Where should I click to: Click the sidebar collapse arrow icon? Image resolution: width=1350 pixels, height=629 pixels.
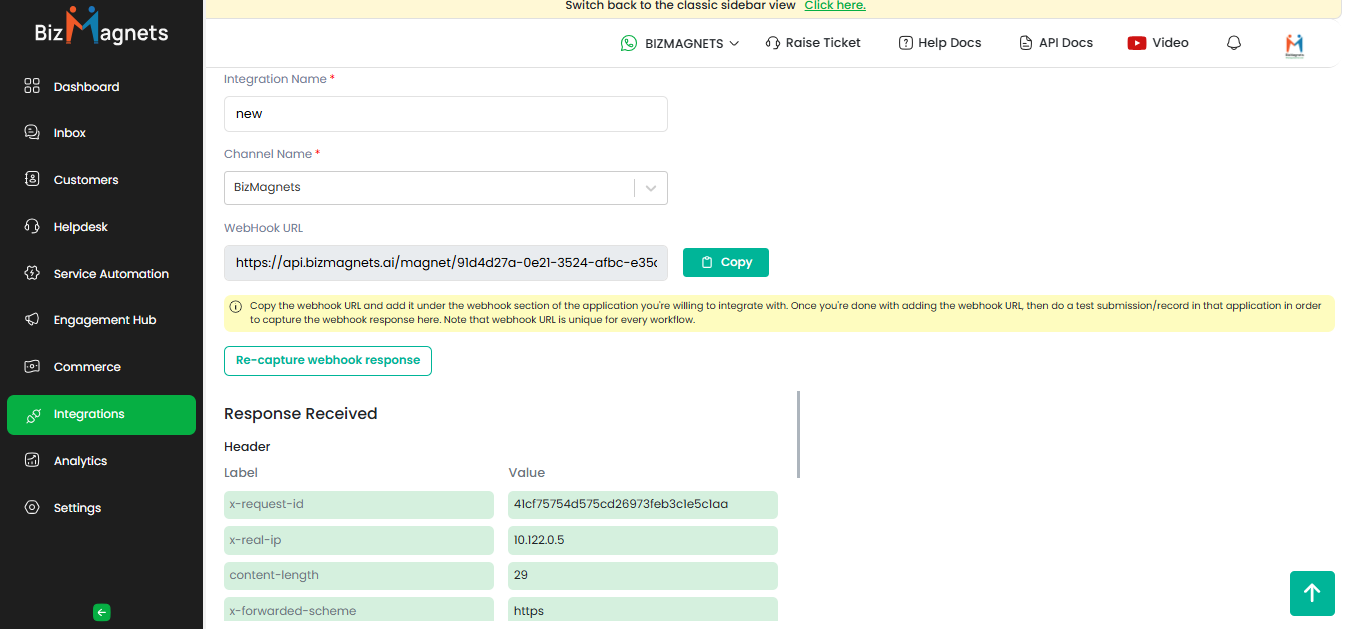click(x=101, y=612)
